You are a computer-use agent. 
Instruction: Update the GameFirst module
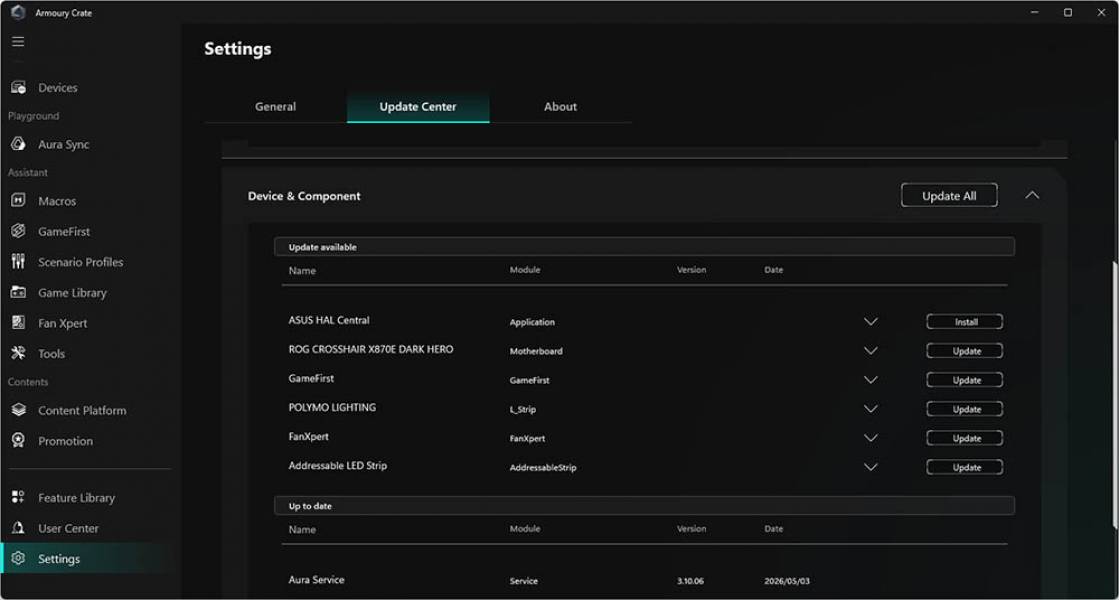point(965,380)
